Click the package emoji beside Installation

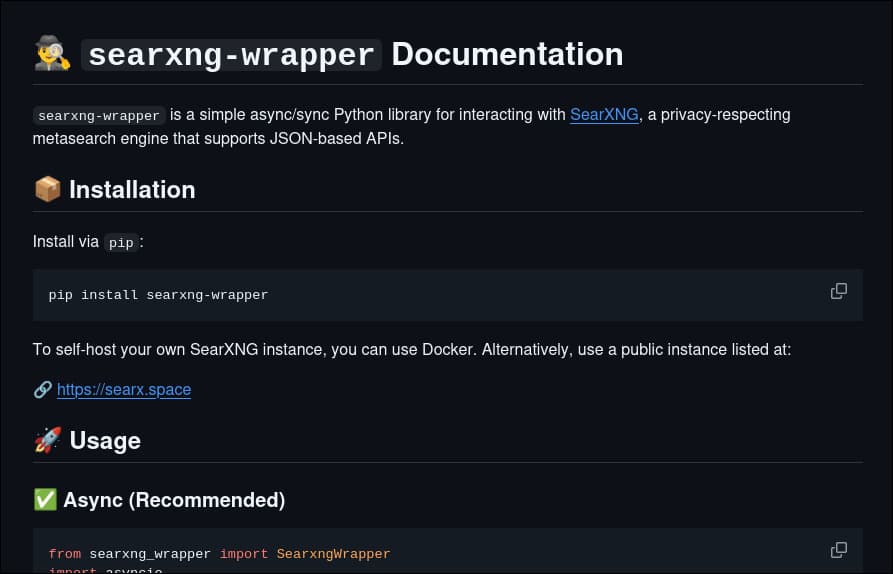(48, 189)
